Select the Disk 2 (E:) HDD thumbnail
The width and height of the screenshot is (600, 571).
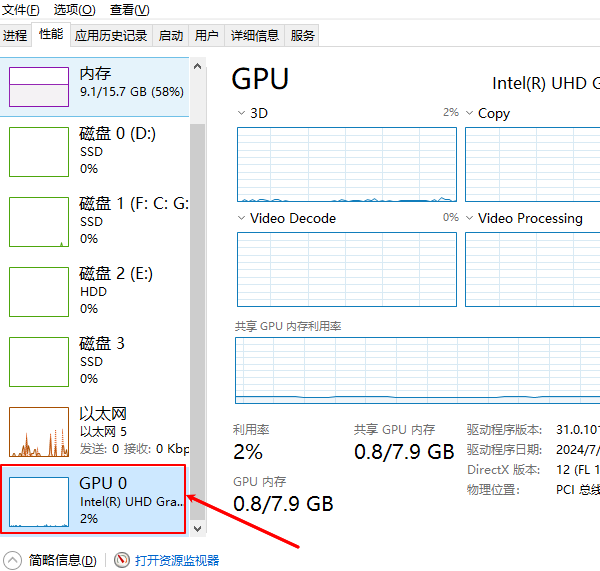point(39,291)
